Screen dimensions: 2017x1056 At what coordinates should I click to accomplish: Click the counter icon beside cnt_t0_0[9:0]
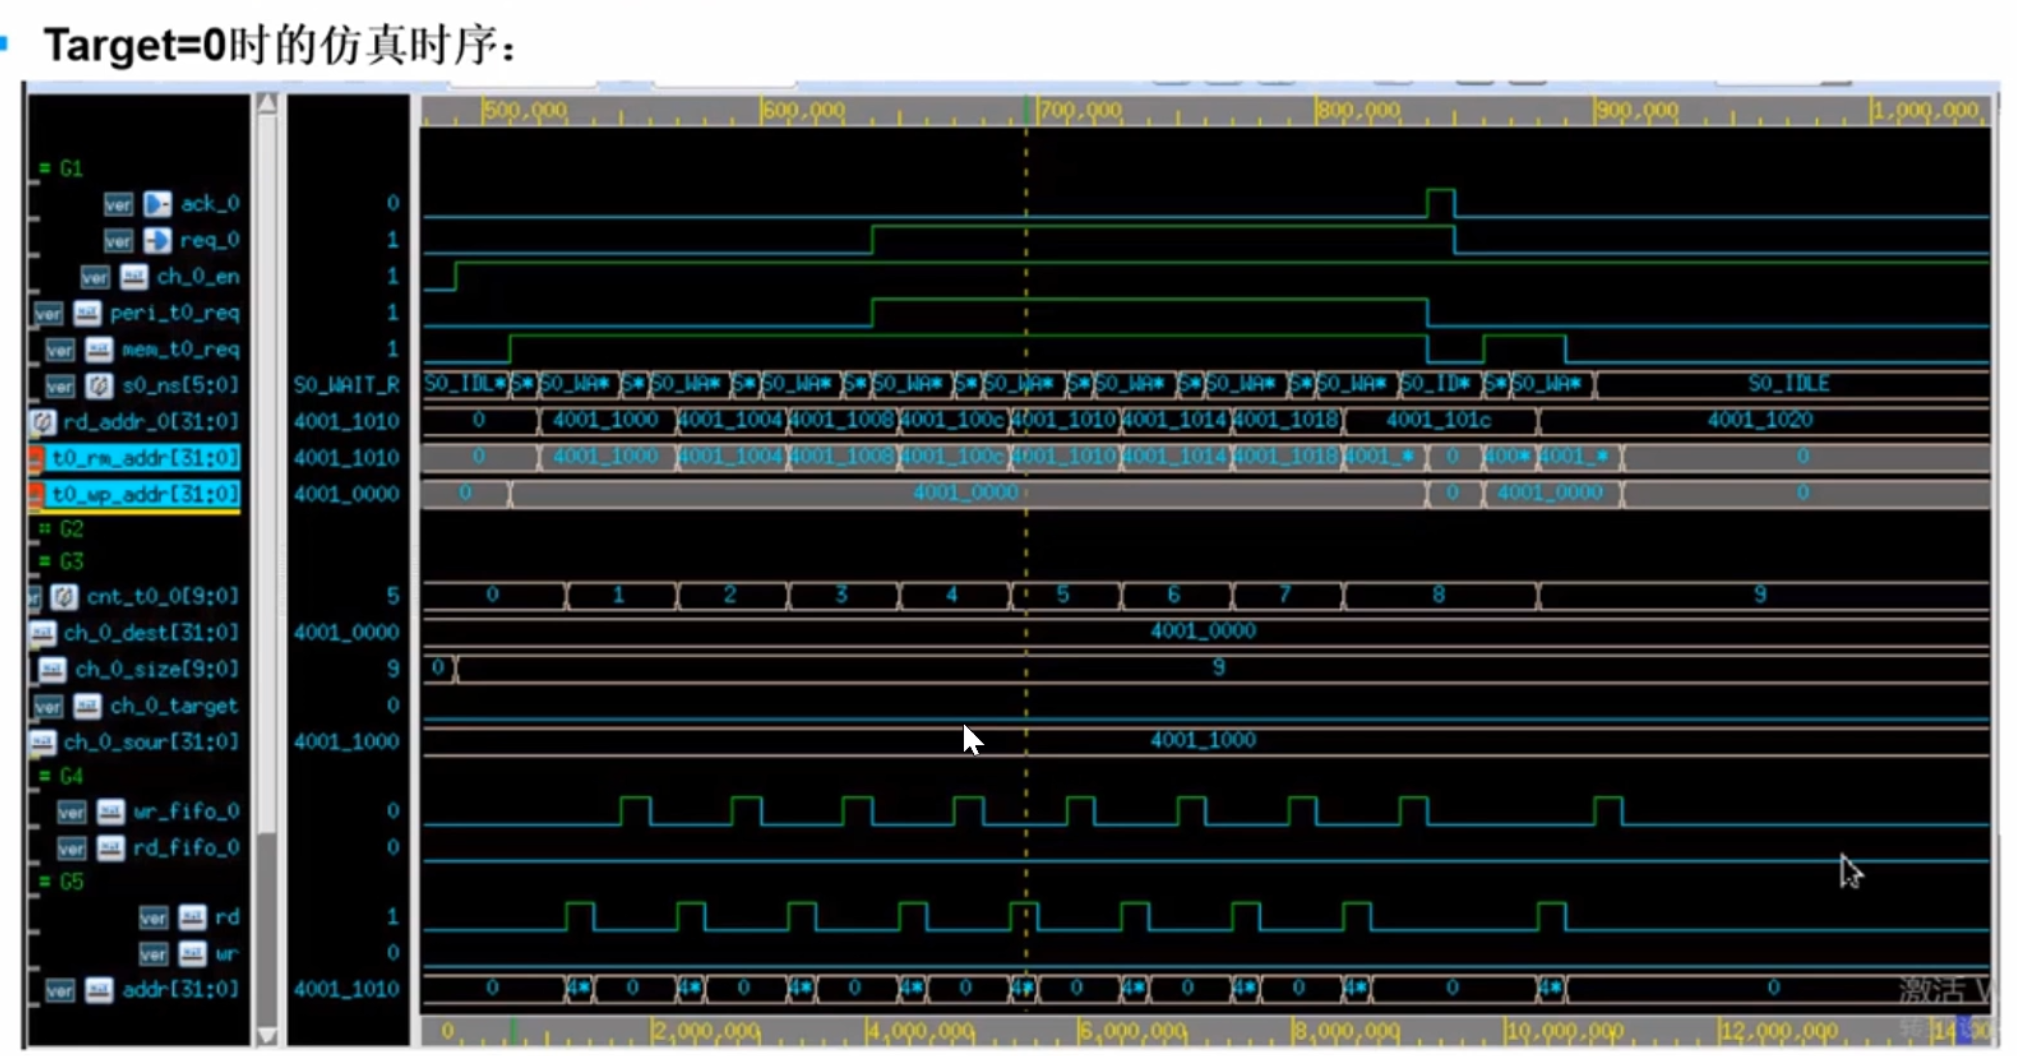tap(65, 597)
